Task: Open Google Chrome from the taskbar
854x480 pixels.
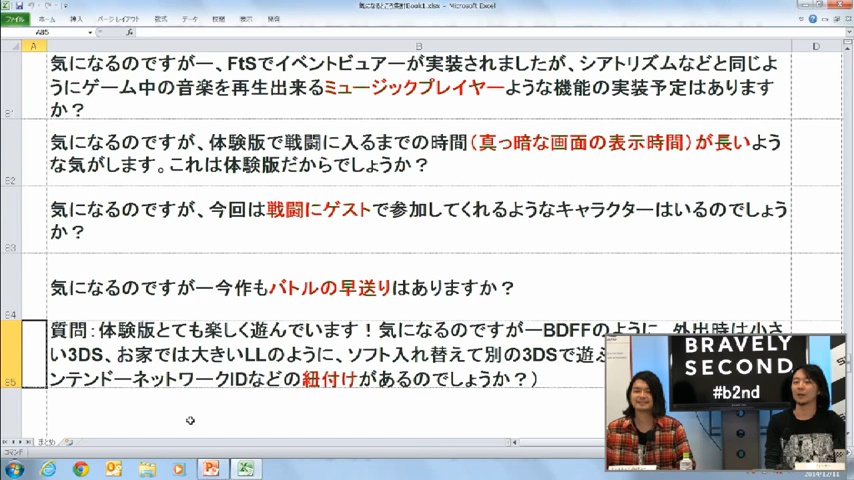Action: (81, 469)
